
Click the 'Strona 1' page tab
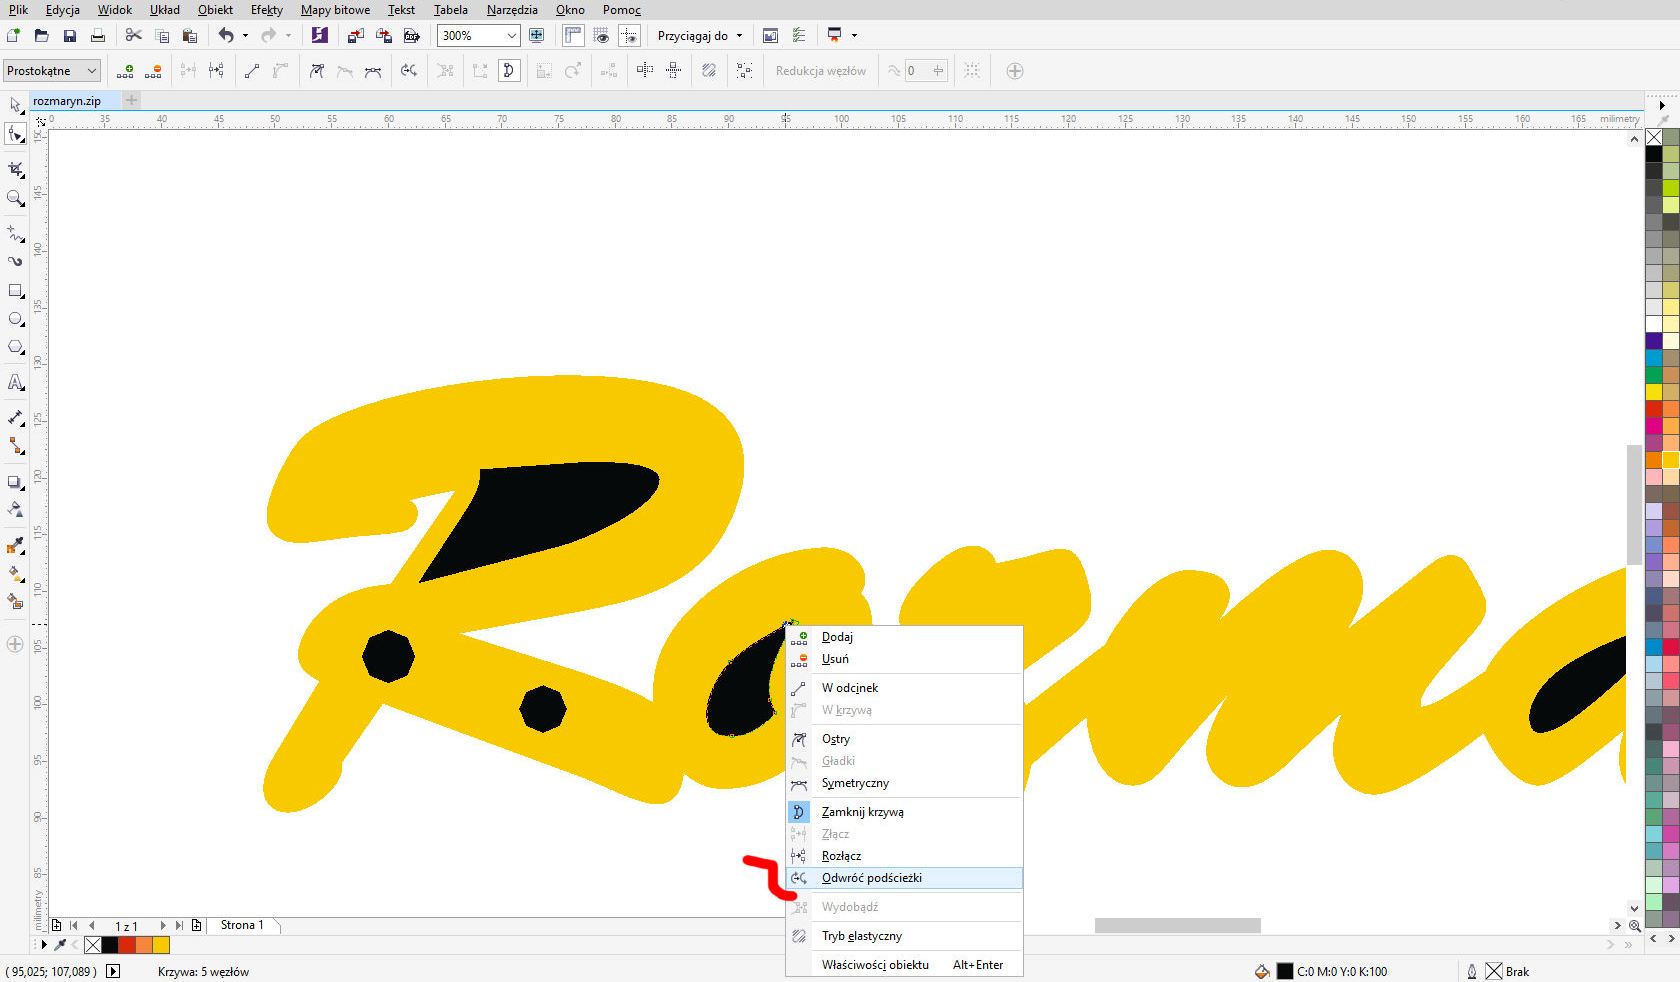tap(242, 925)
